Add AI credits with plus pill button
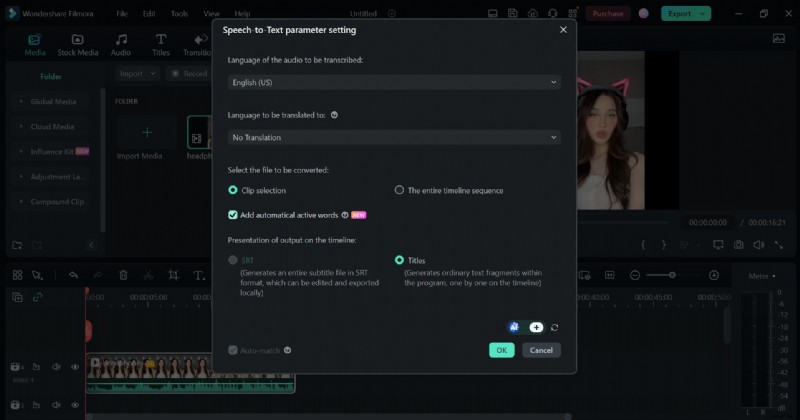This screenshot has height=420, width=800. tap(536, 327)
